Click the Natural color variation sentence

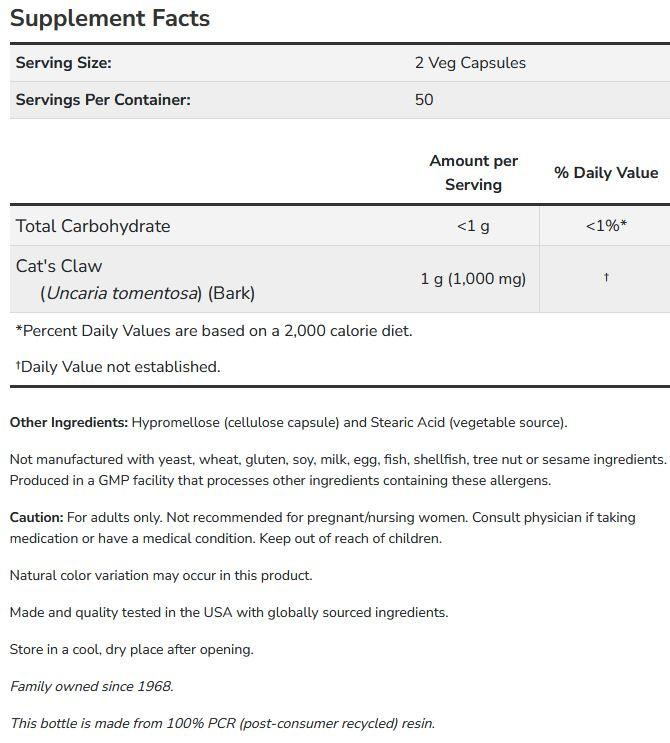point(161,576)
